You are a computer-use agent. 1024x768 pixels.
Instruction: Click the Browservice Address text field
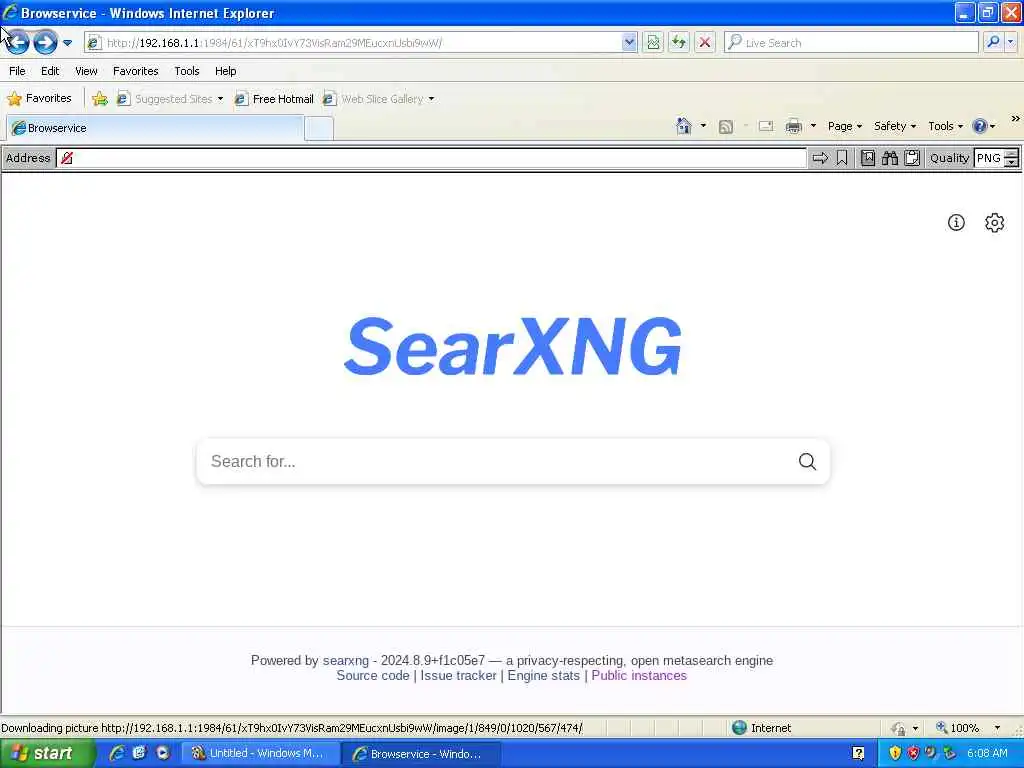(x=431, y=158)
